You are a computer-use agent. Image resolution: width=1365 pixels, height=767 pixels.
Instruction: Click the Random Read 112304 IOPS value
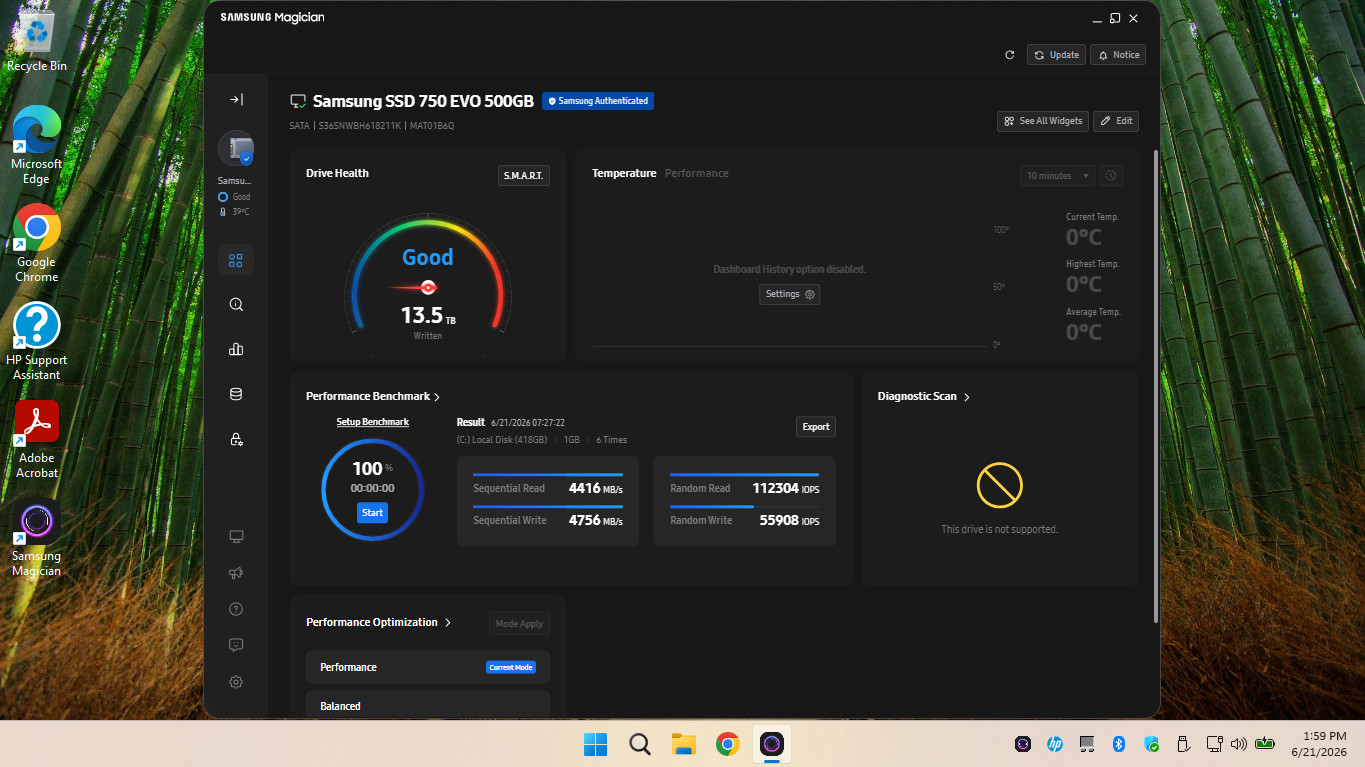pos(786,489)
